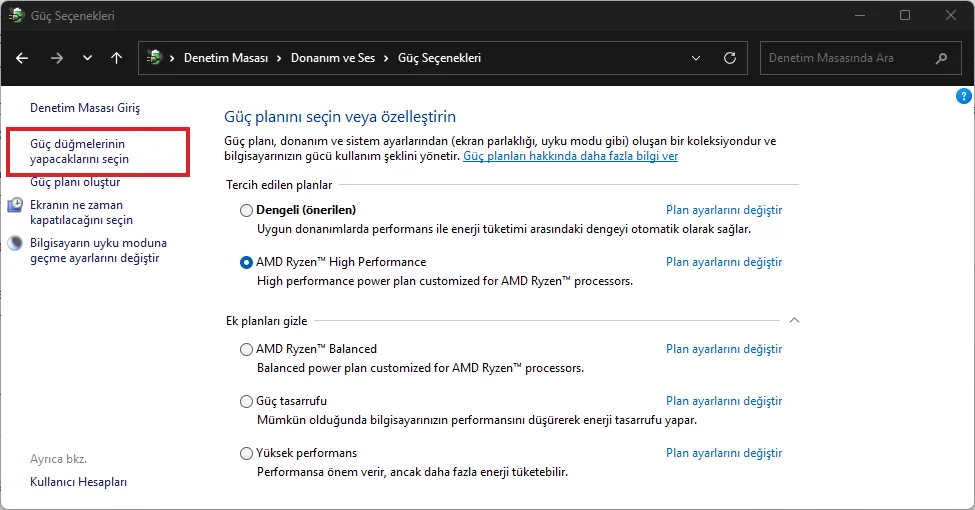The height and width of the screenshot is (510, 975).
Task: Refresh the Güç Seçenekleri page
Action: (730, 58)
